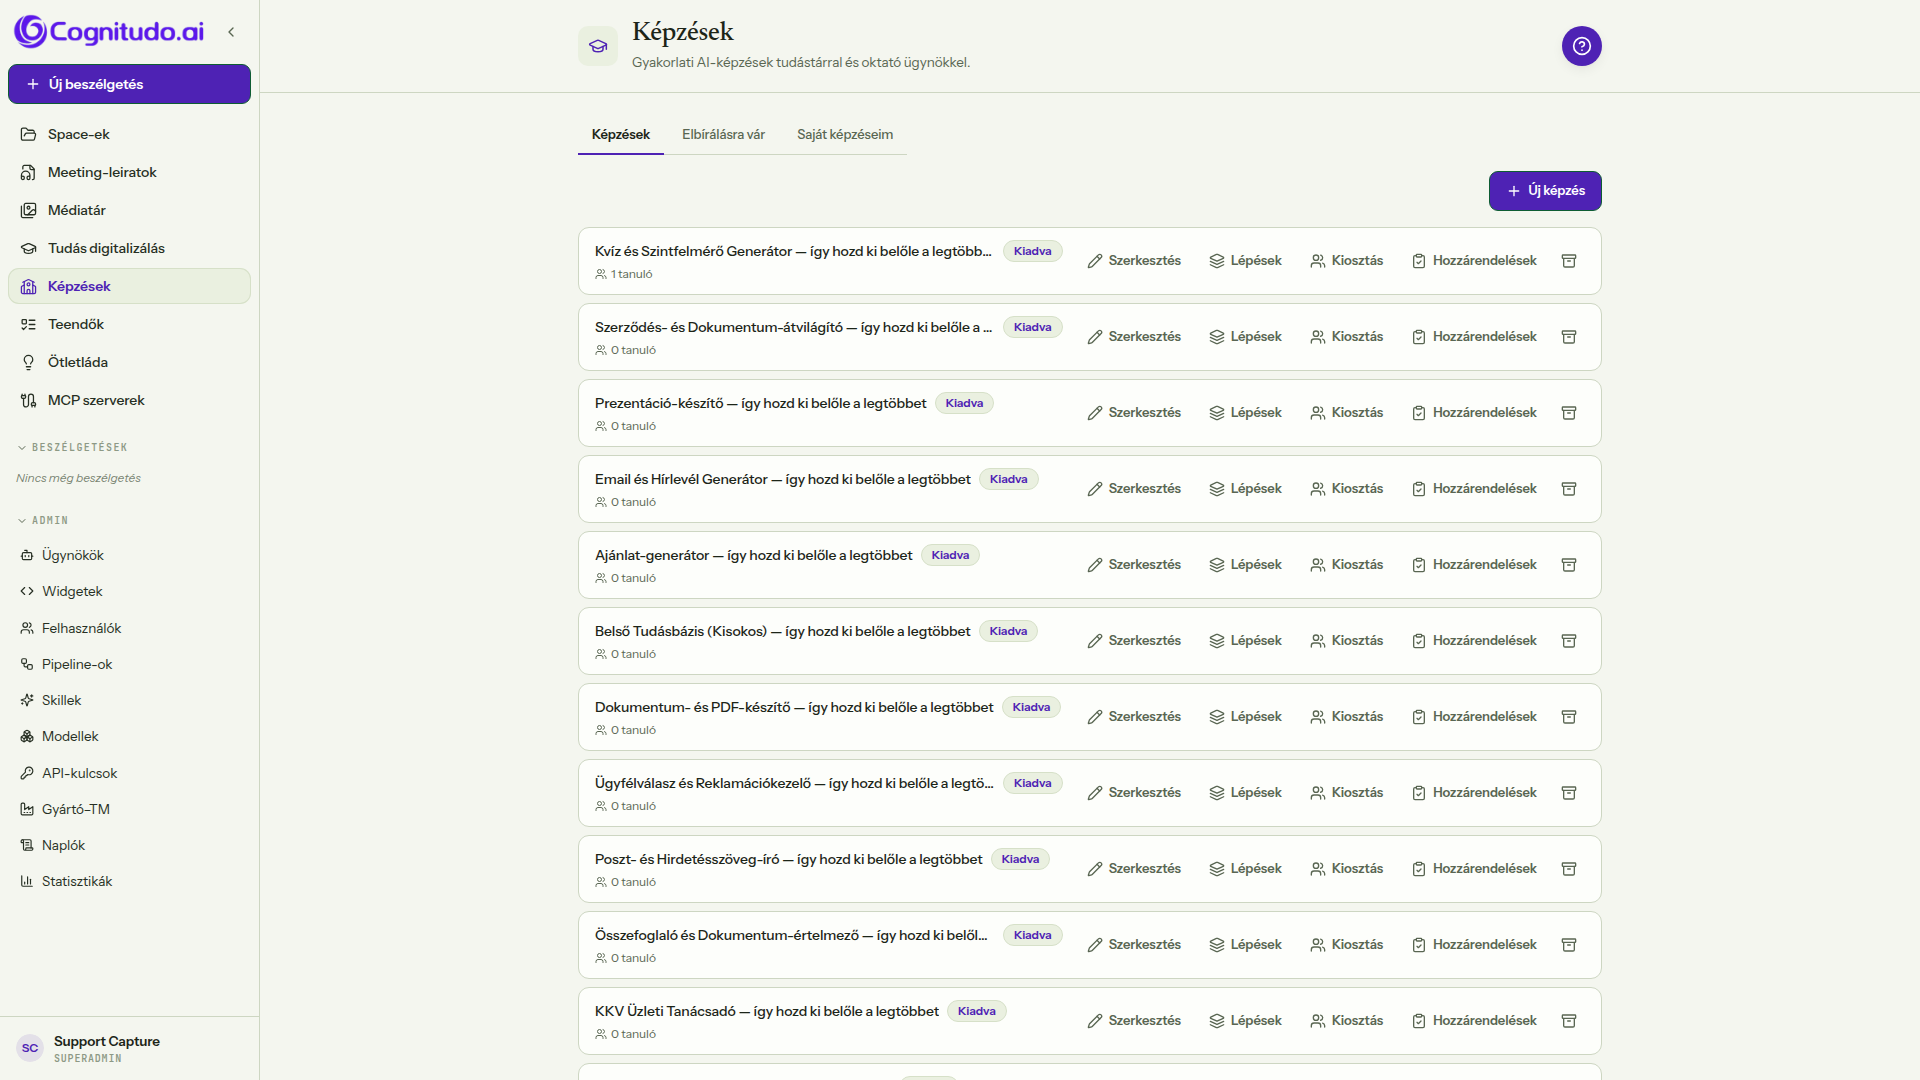This screenshot has height=1080, width=1920.
Task: Click Szerkesztés for Poszt- és Hirdetésszöveg-író
Action: click(x=1134, y=869)
